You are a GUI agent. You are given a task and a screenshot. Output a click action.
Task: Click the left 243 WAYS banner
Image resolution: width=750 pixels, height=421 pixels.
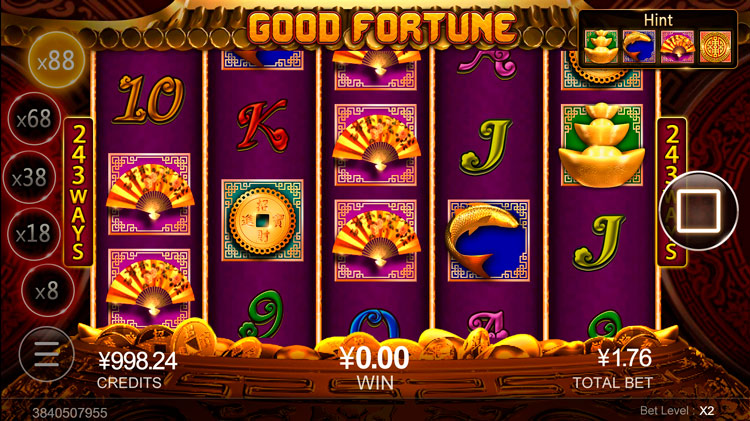[78, 192]
